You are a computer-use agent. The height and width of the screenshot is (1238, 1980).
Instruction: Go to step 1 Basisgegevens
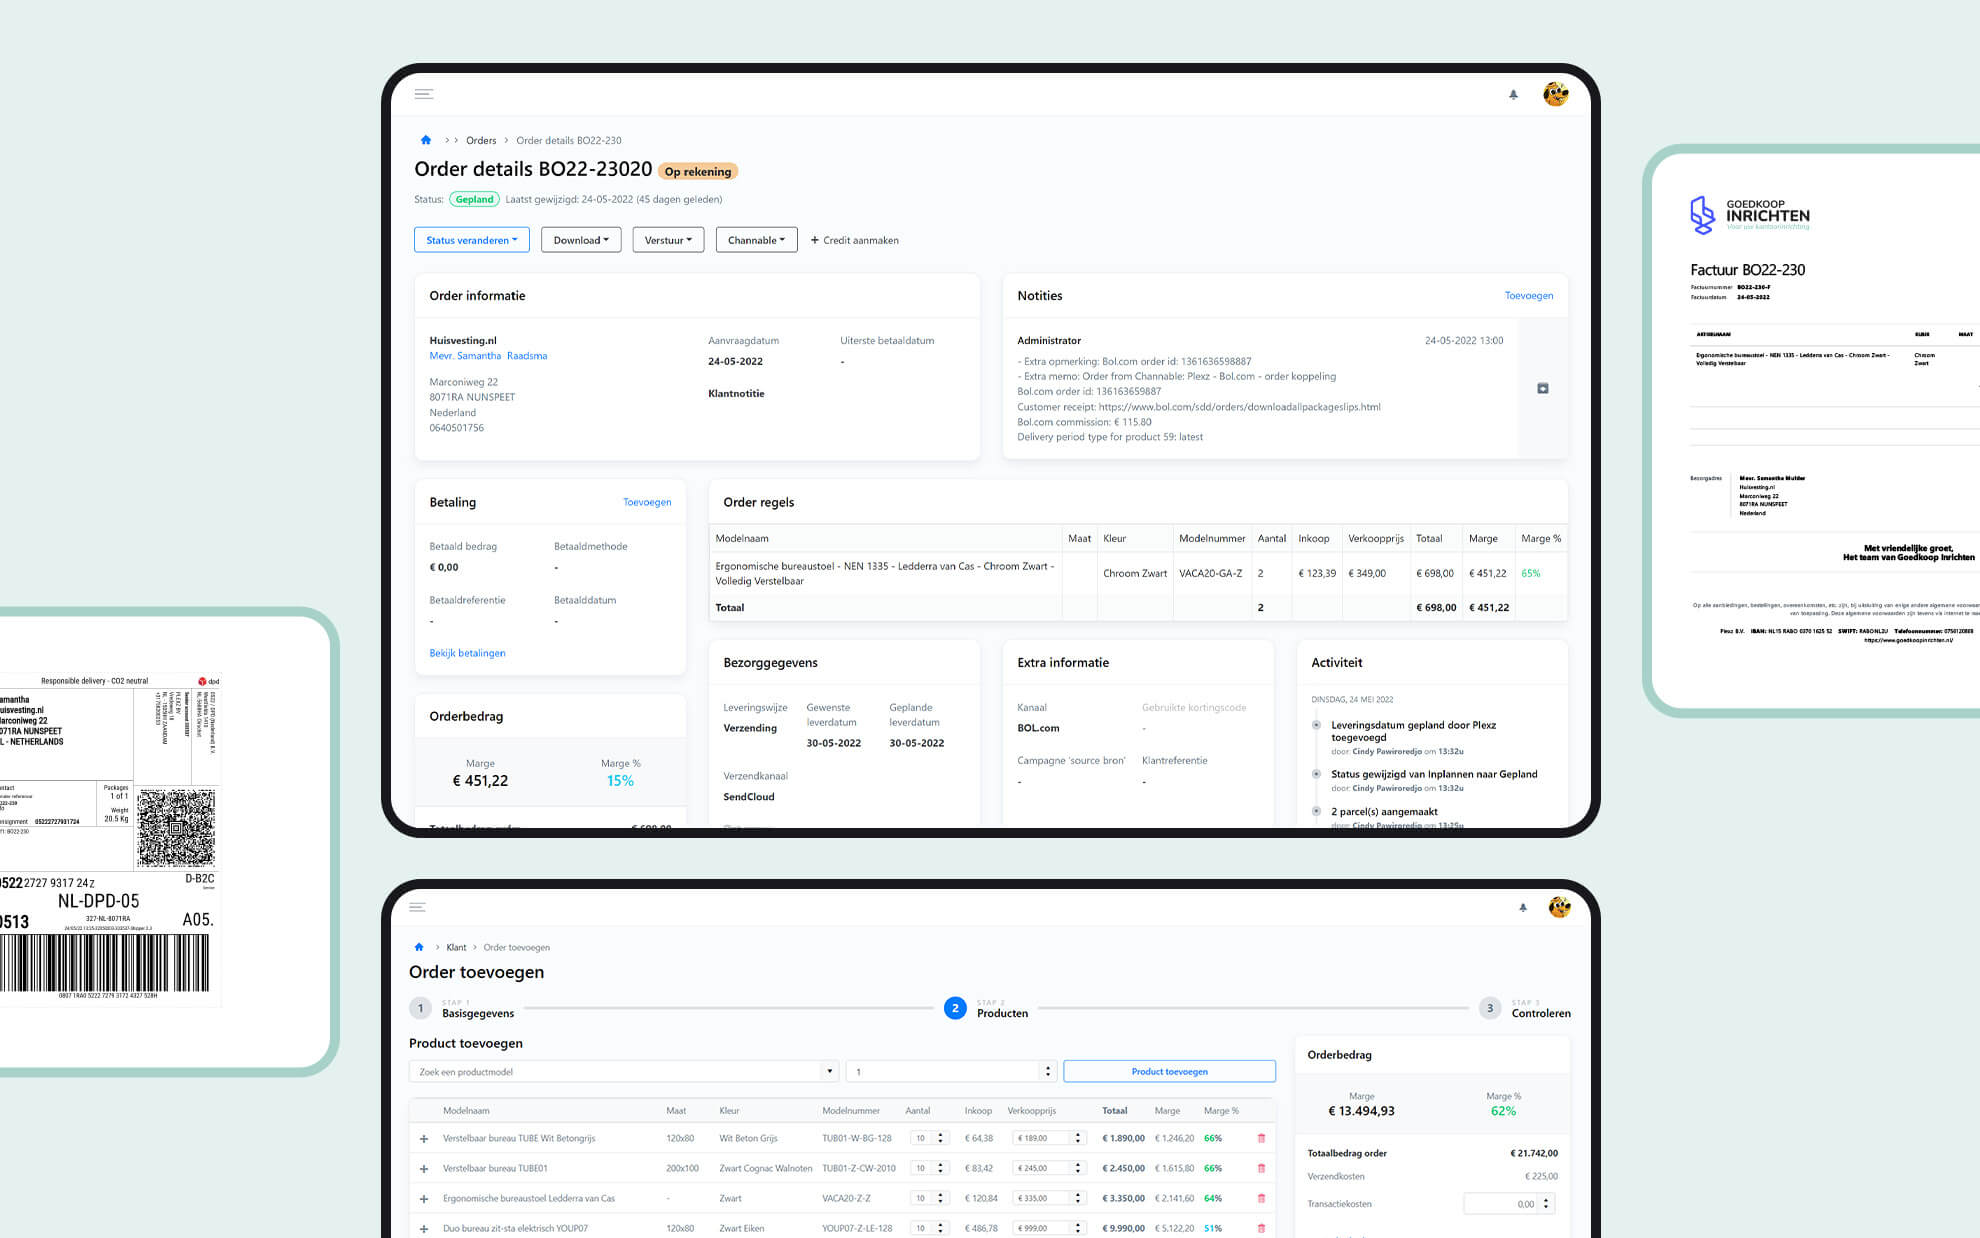coord(463,1008)
